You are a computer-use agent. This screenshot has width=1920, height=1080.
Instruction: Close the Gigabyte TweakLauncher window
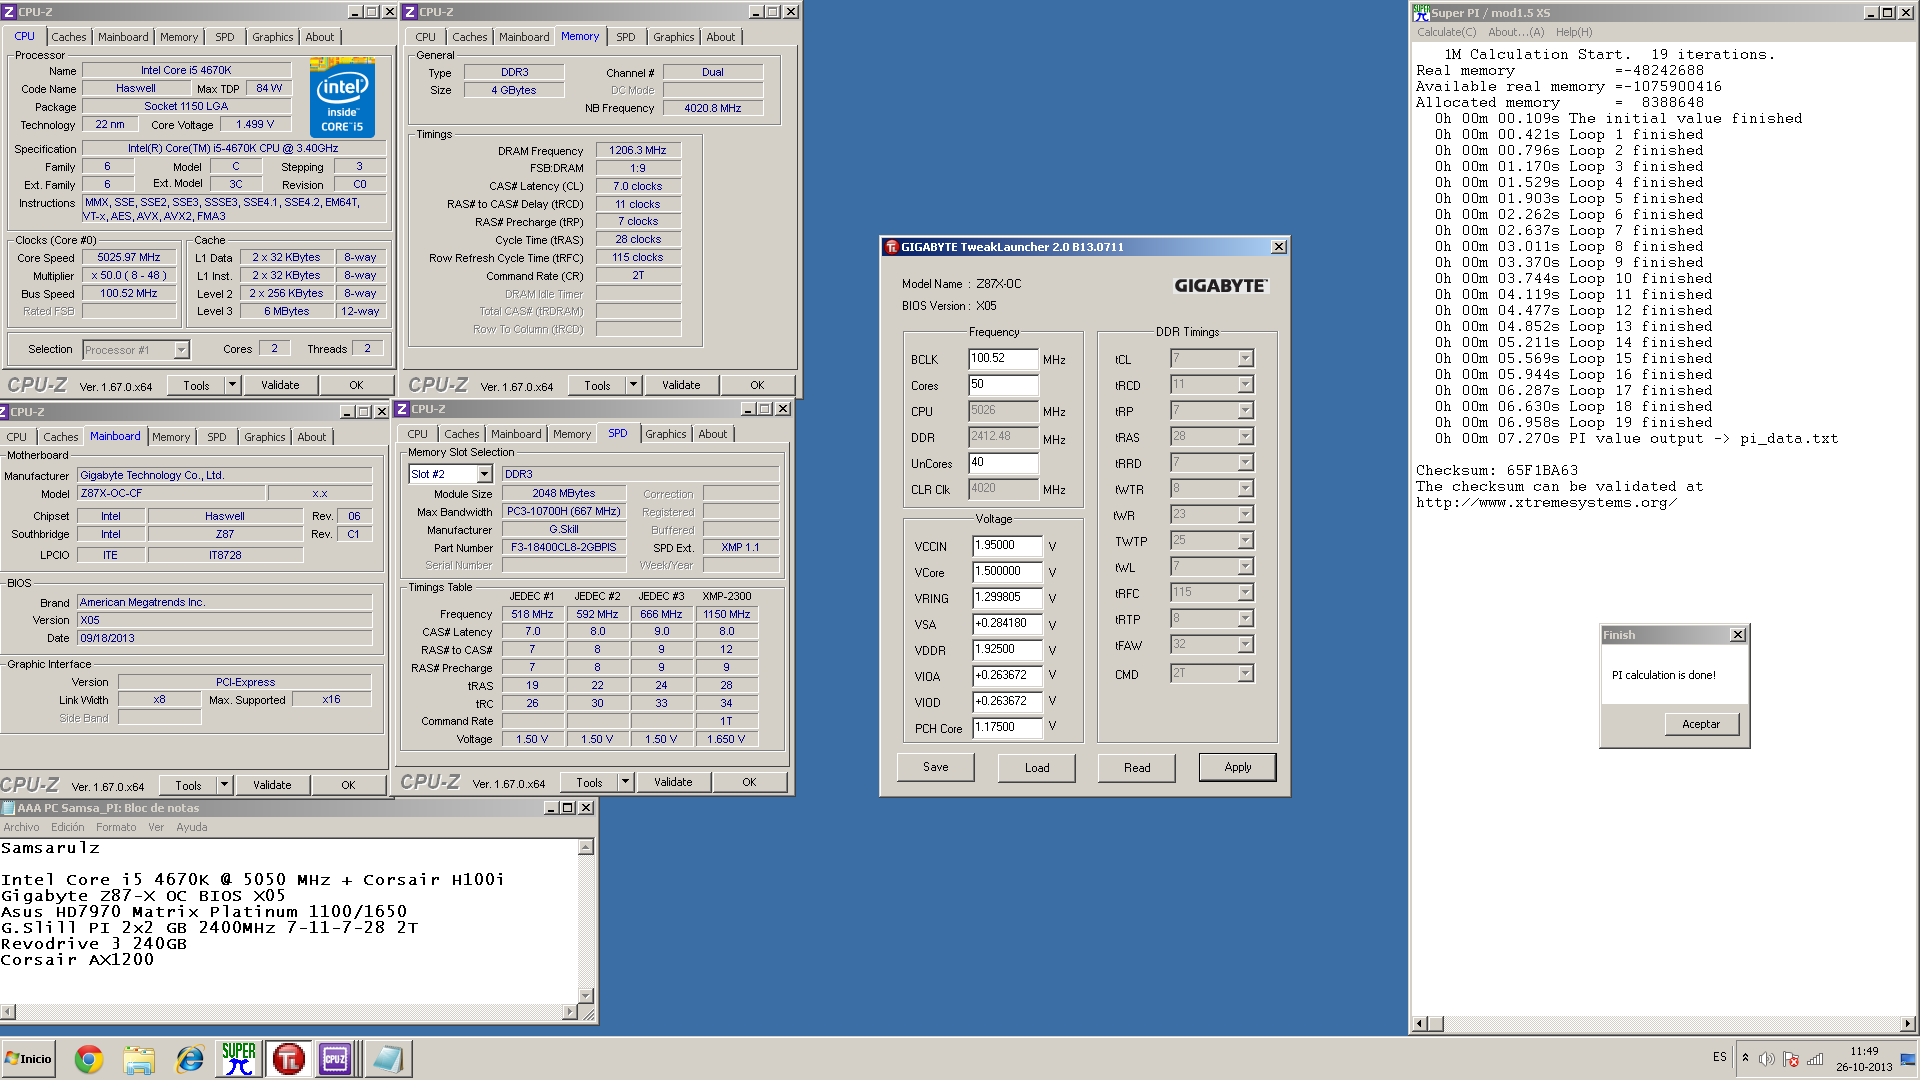click(x=1278, y=247)
